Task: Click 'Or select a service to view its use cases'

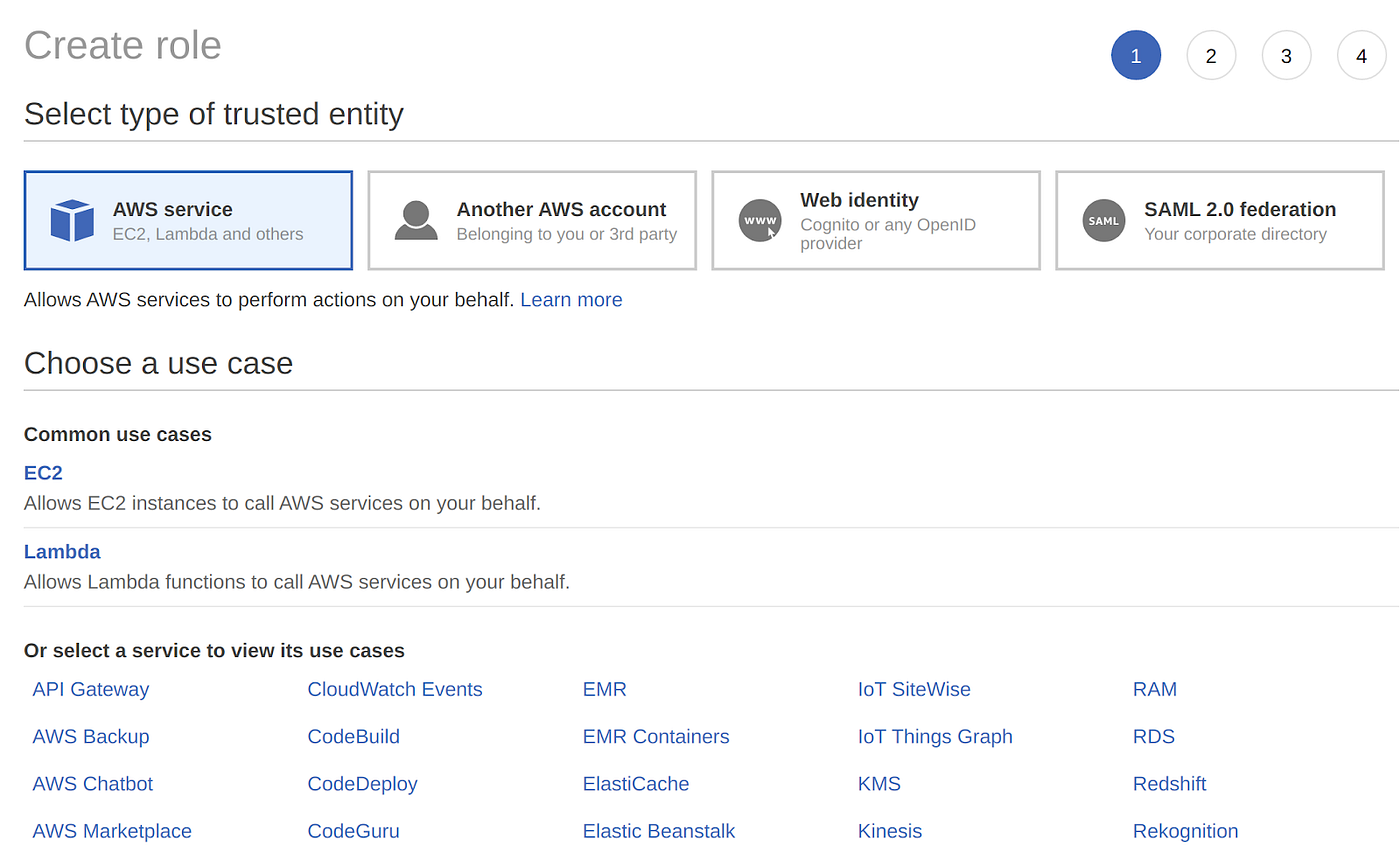Action: pos(214,651)
